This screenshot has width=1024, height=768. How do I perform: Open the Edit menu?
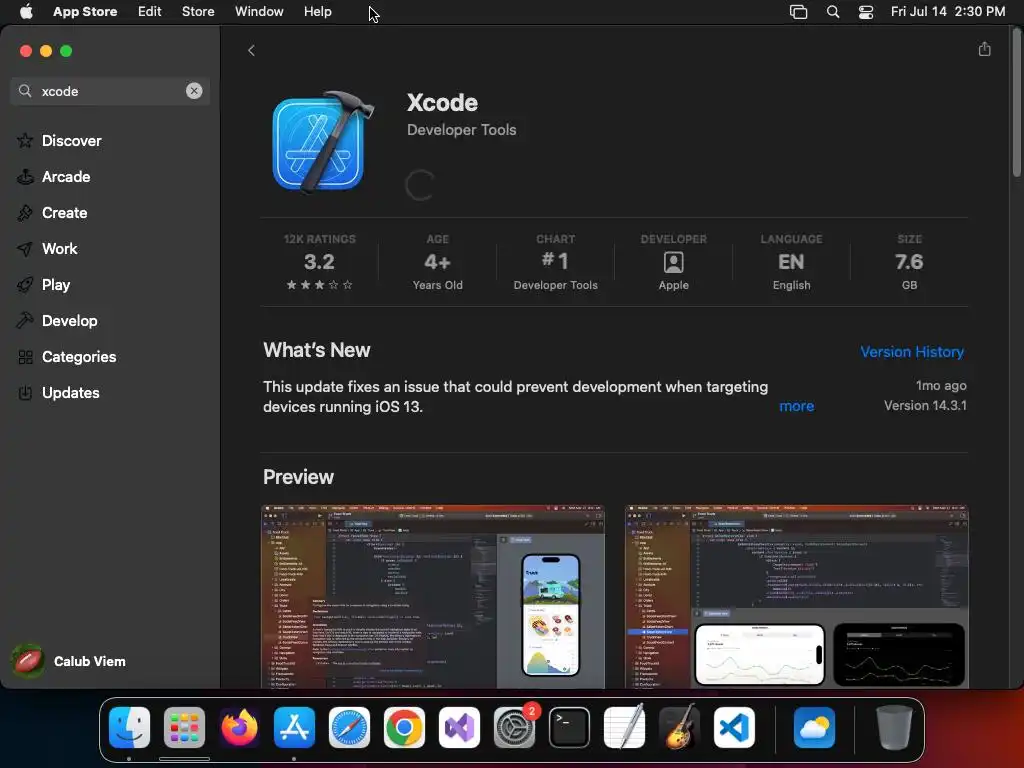click(x=150, y=11)
